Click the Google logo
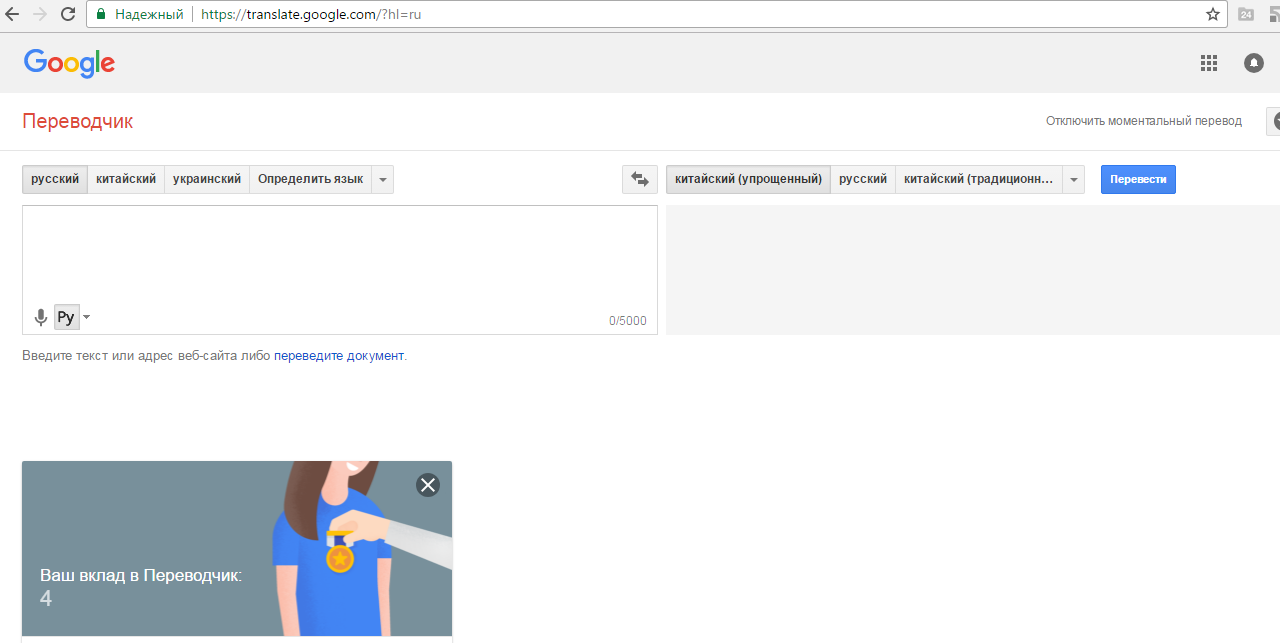1280x643 pixels. coord(69,63)
